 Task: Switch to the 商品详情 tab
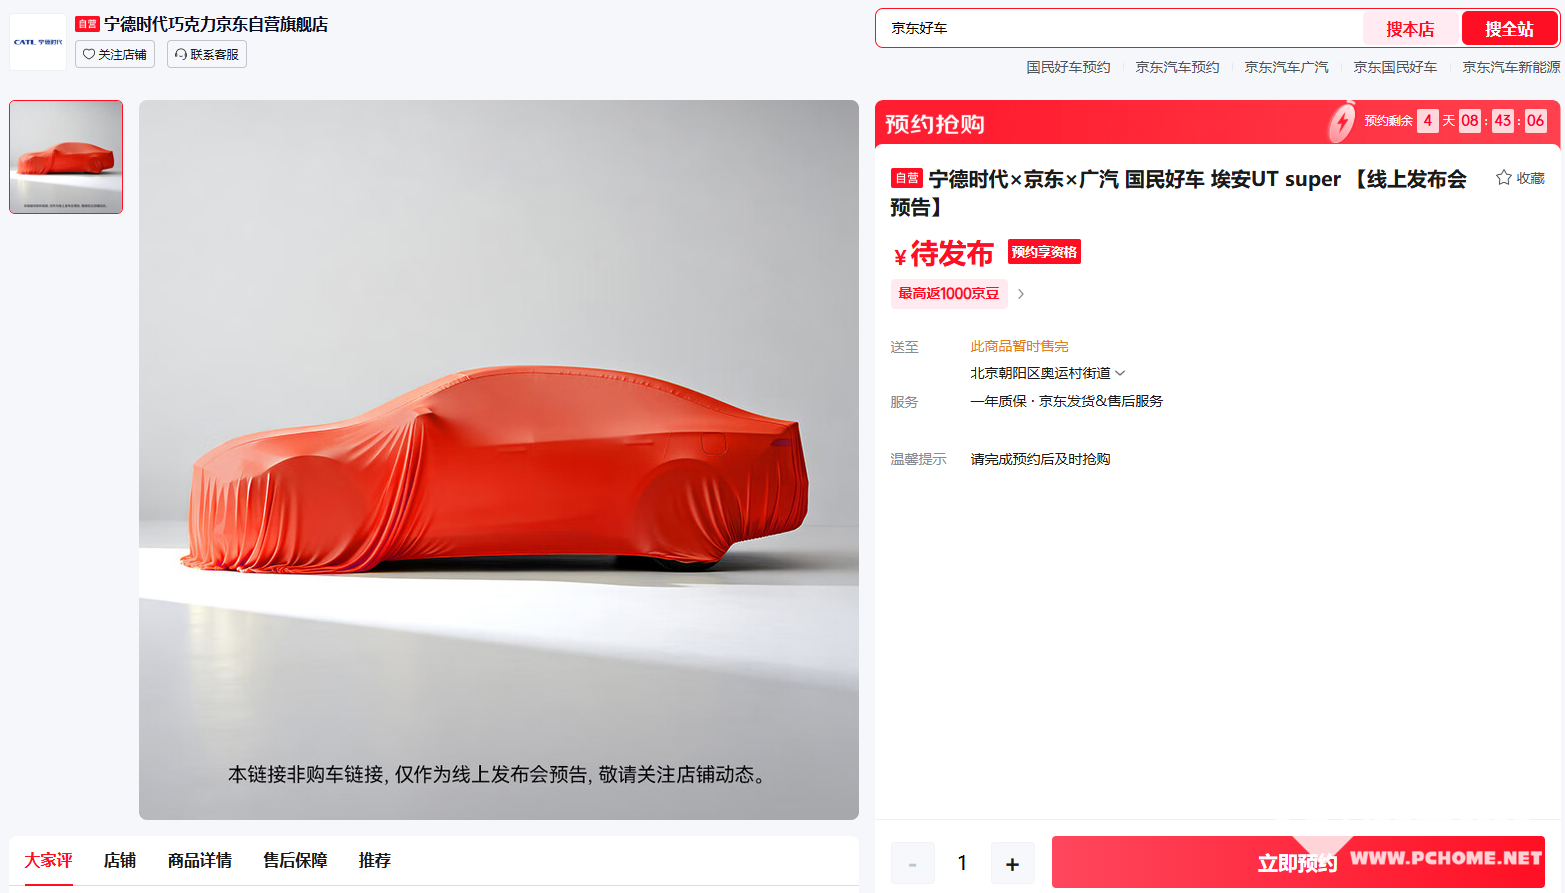[200, 860]
